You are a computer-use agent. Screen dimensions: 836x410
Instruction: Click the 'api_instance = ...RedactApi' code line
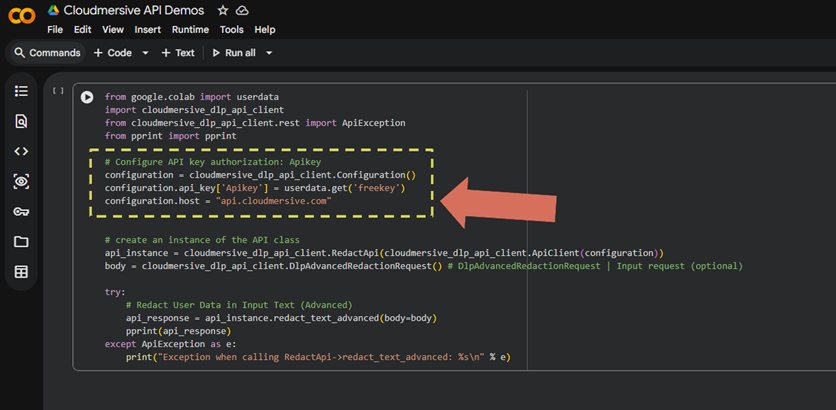pos(384,253)
